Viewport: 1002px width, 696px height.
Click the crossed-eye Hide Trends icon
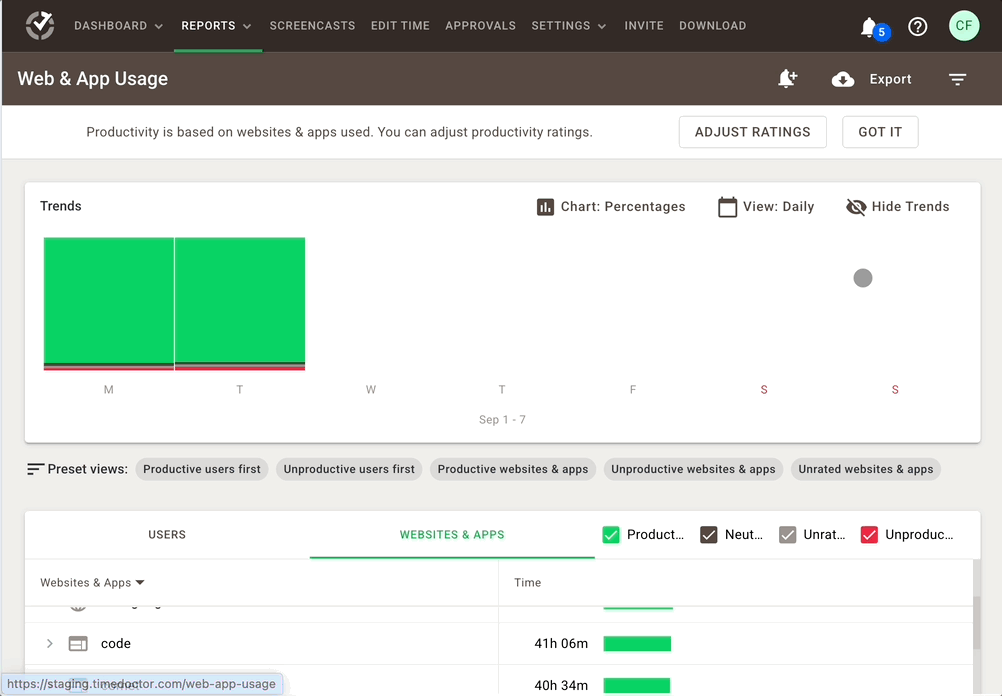click(x=856, y=207)
